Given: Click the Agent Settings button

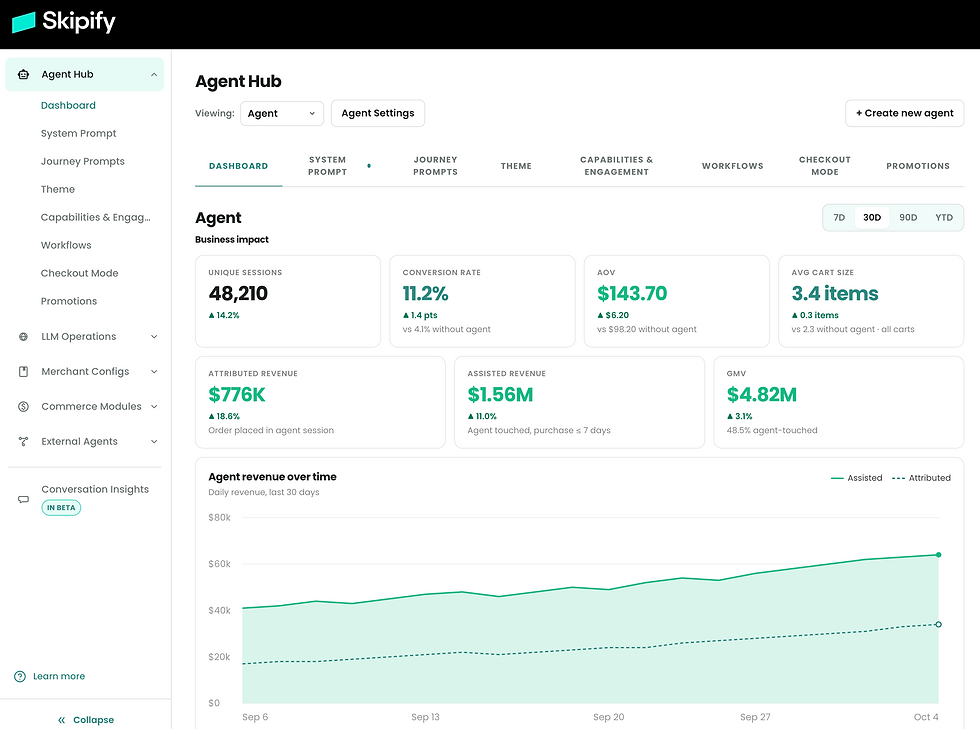Looking at the screenshot, I should pos(378,113).
